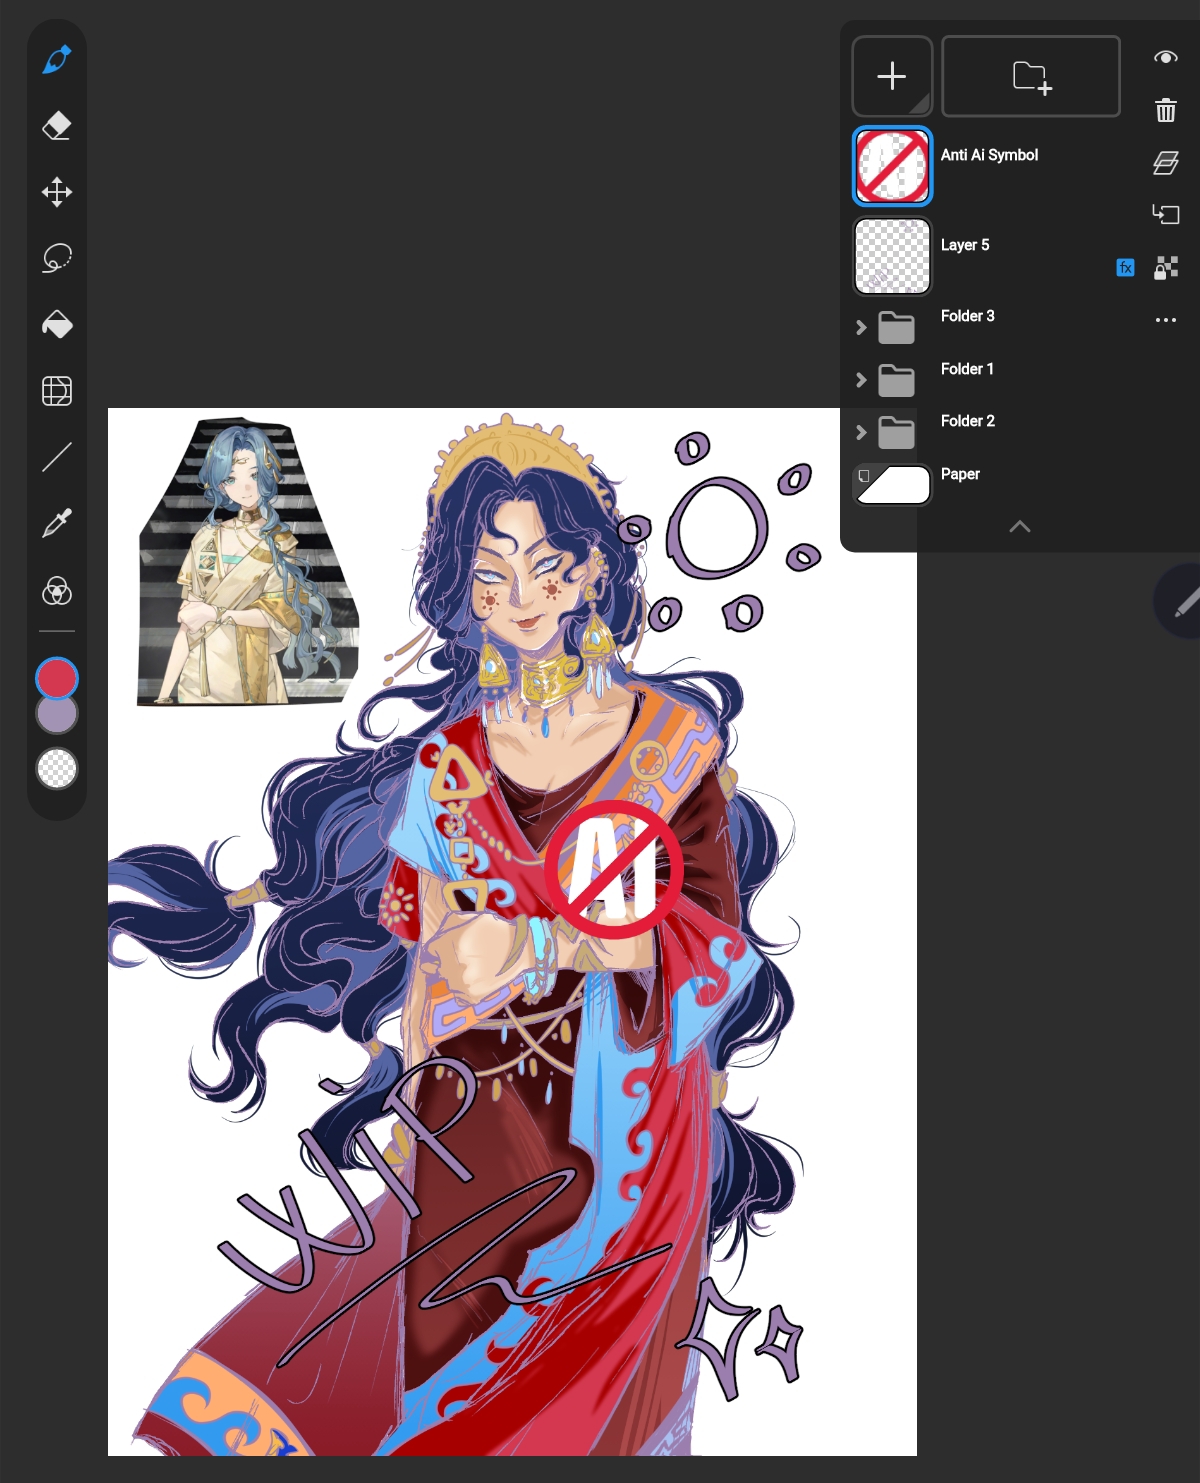Expand Folder 3 in layers panel
Screen dimensions: 1200x1483
[x=861, y=327]
